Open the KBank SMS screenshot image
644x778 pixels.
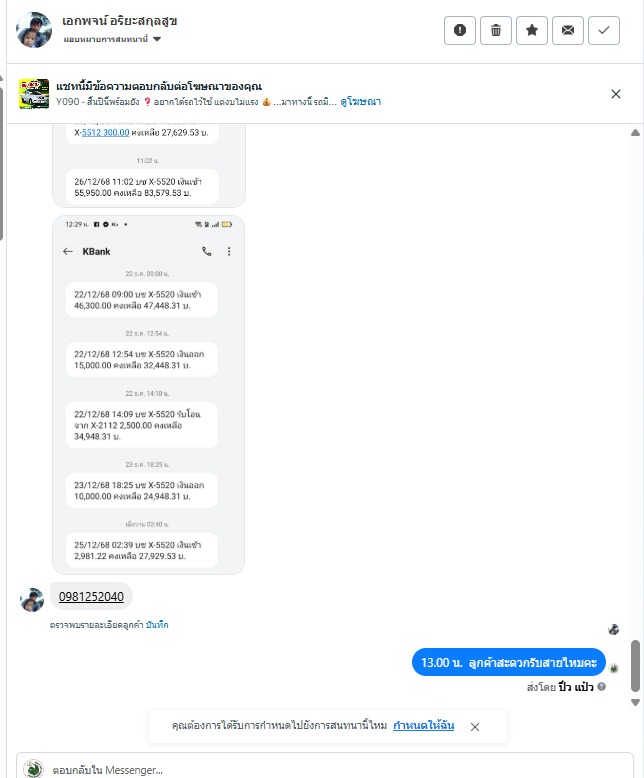coord(148,394)
